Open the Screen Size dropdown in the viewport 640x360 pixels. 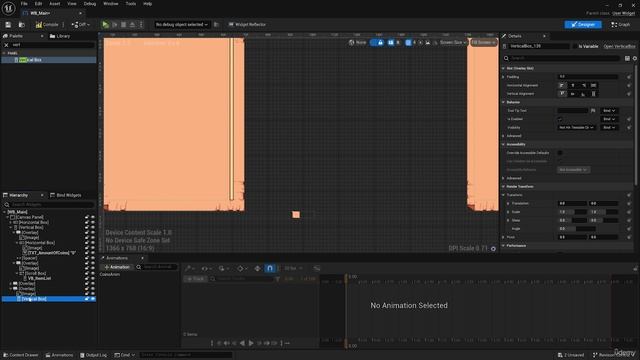(x=453, y=42)
